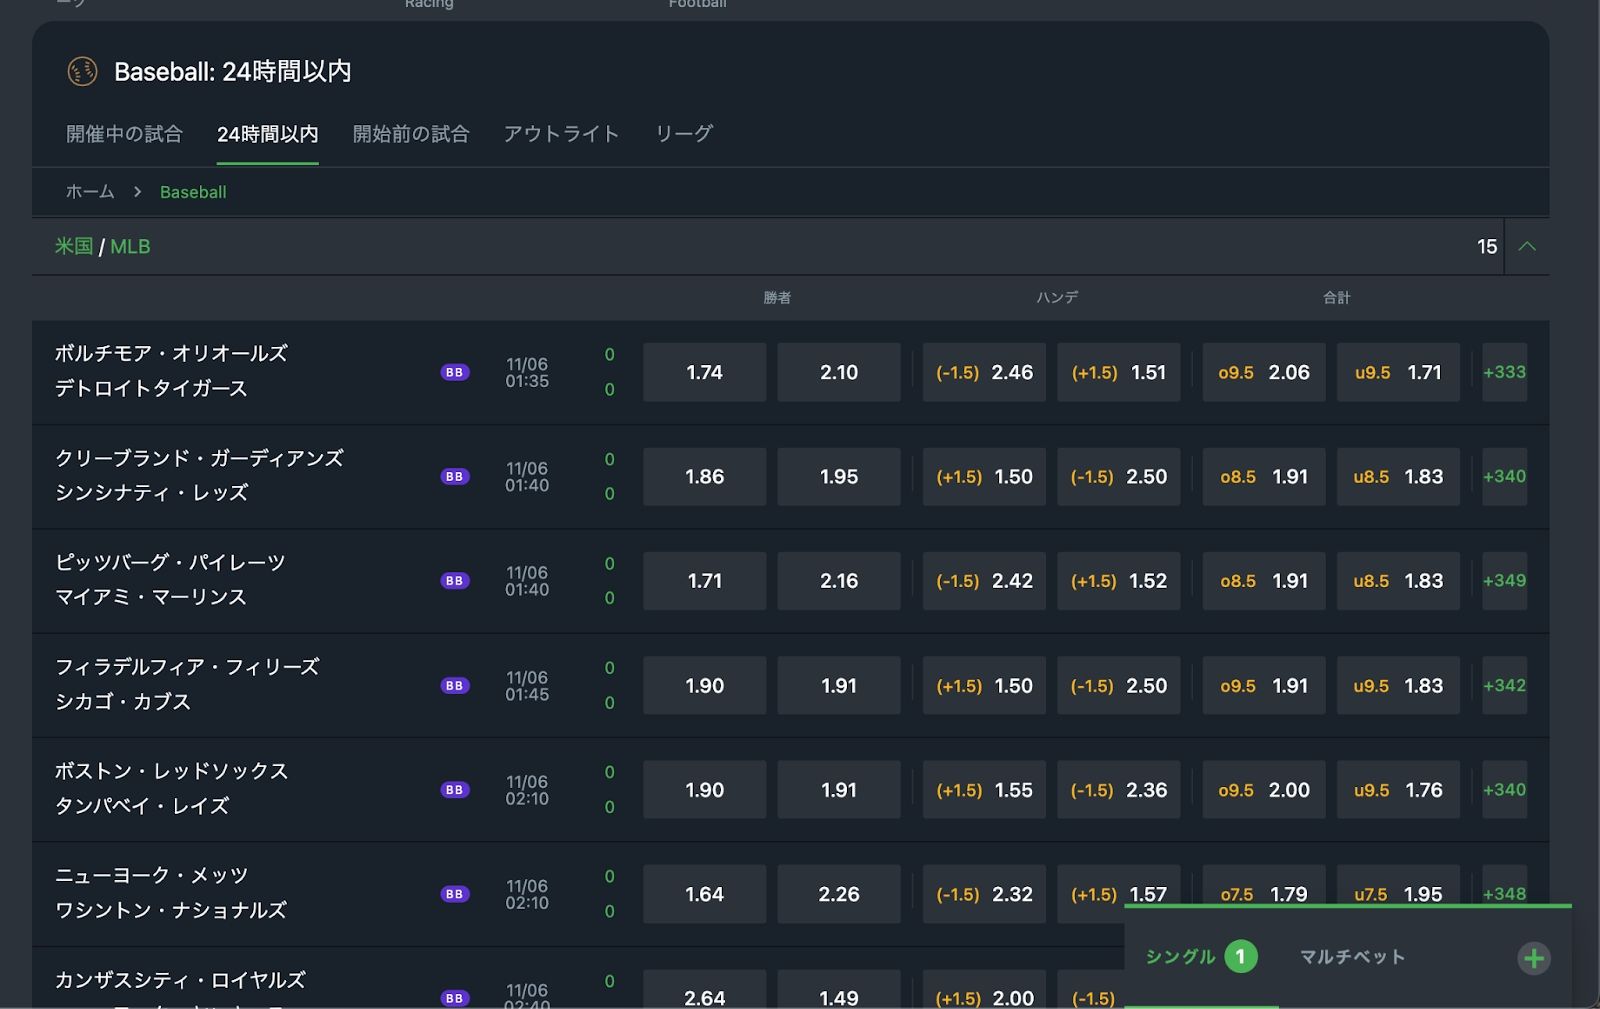Open the アウトライト tab
Image resolution: width=1600 pixels, height=1009 pixels.
(561, 134)
